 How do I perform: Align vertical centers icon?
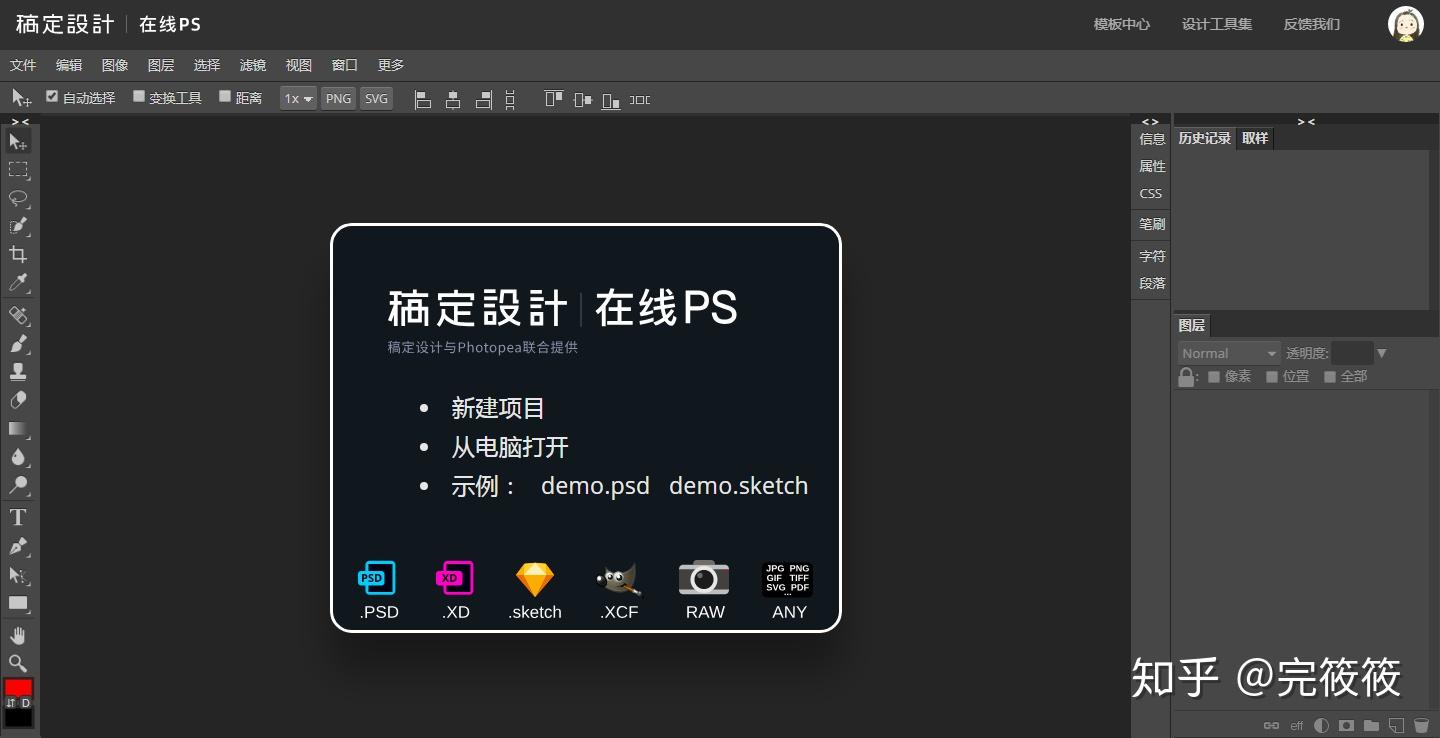click(583, 99)
